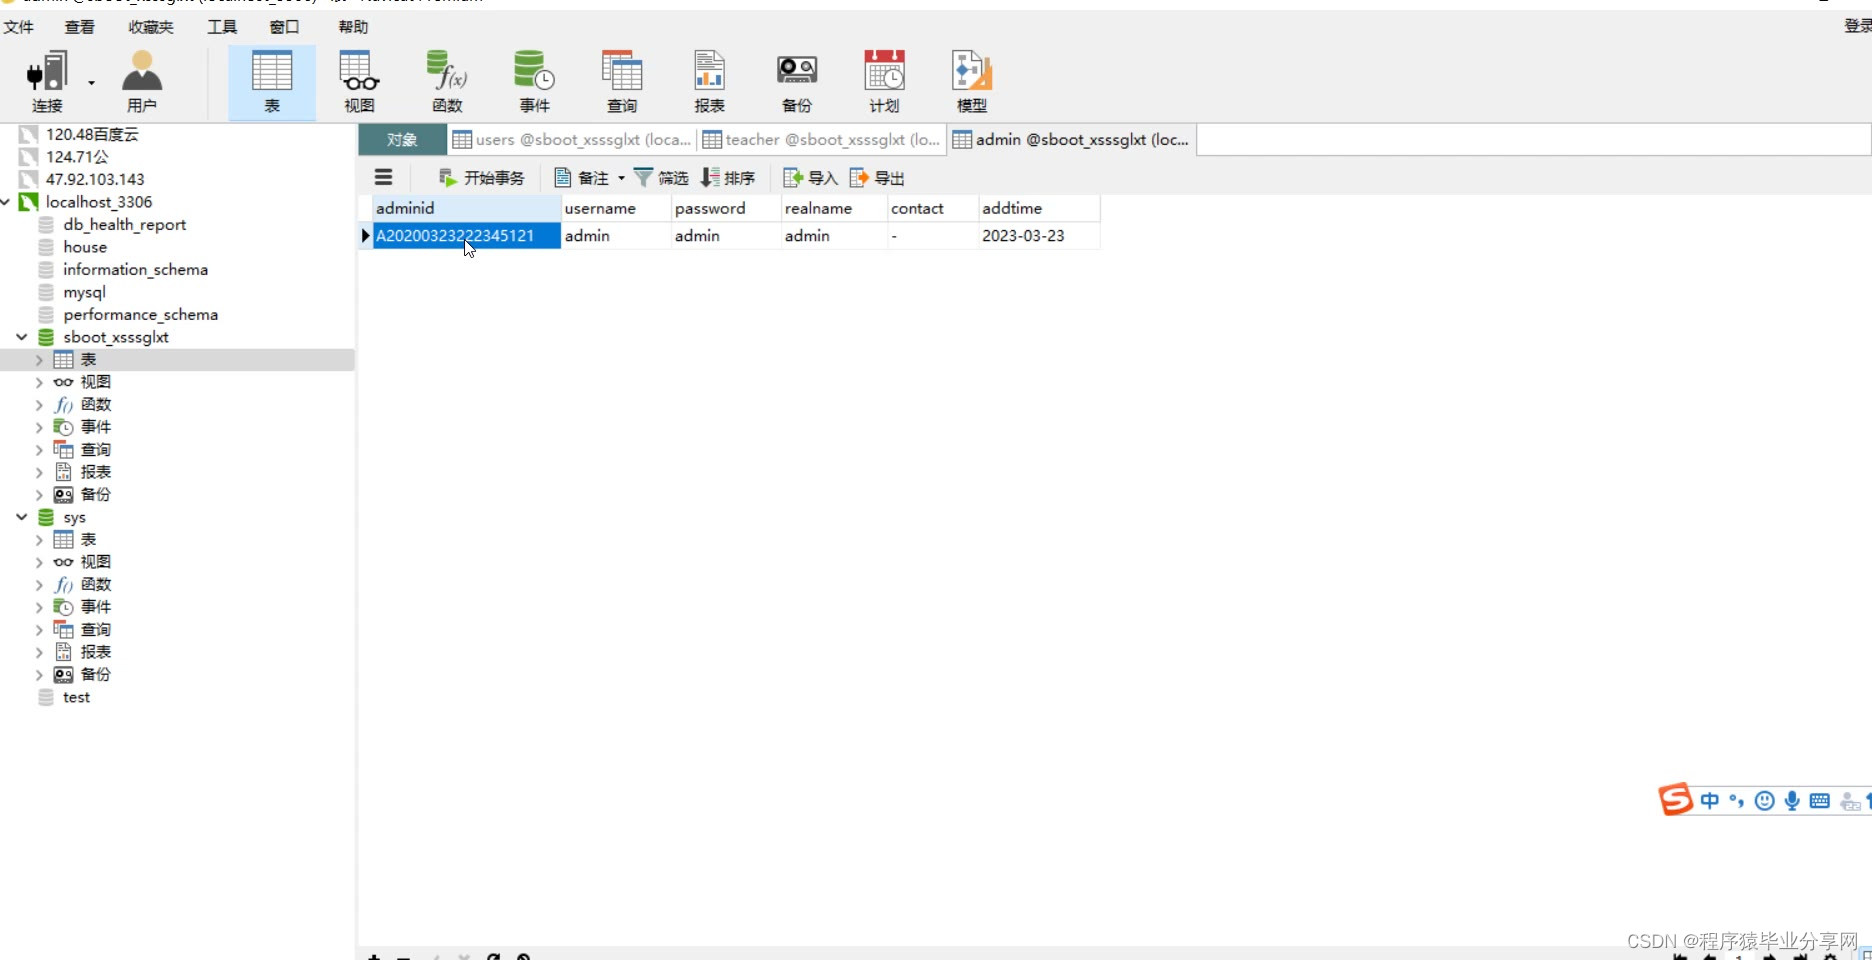This screenshot has height=960, width=1872.
Task: Select 报表 node under sys
Action: click(x=95, y=652)
